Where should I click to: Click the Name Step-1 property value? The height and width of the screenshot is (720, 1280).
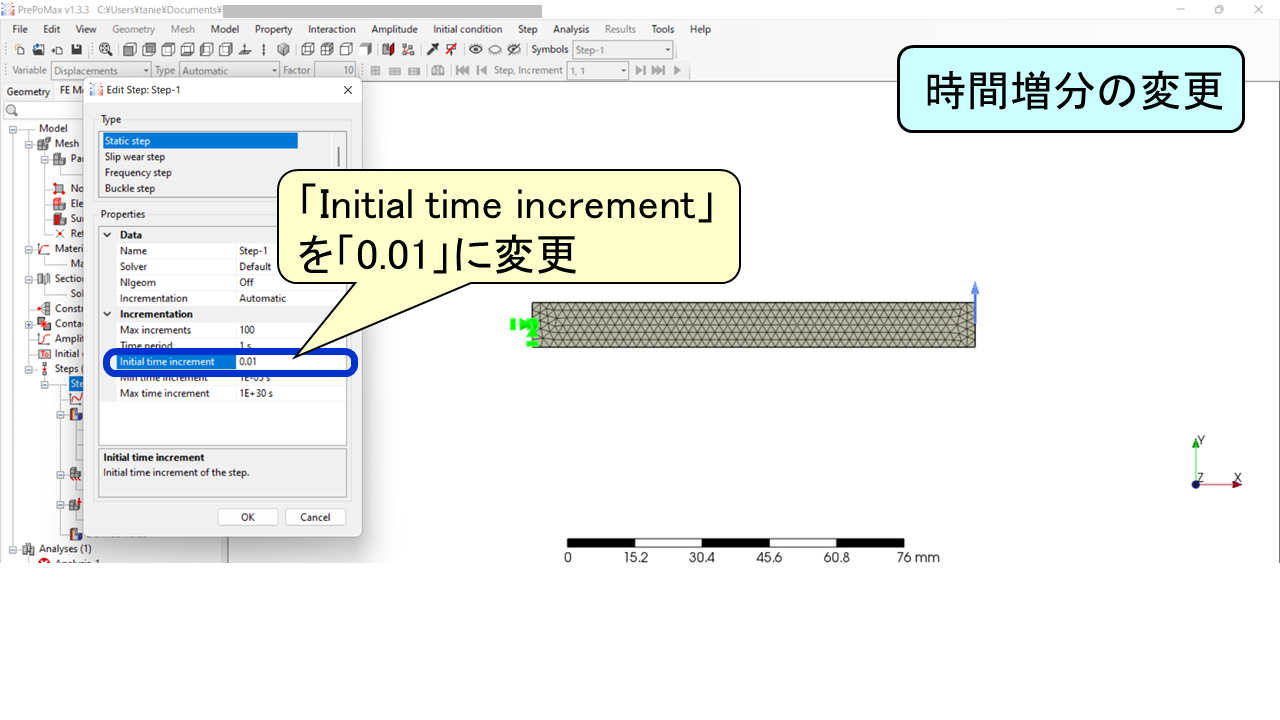pos(253,251)
